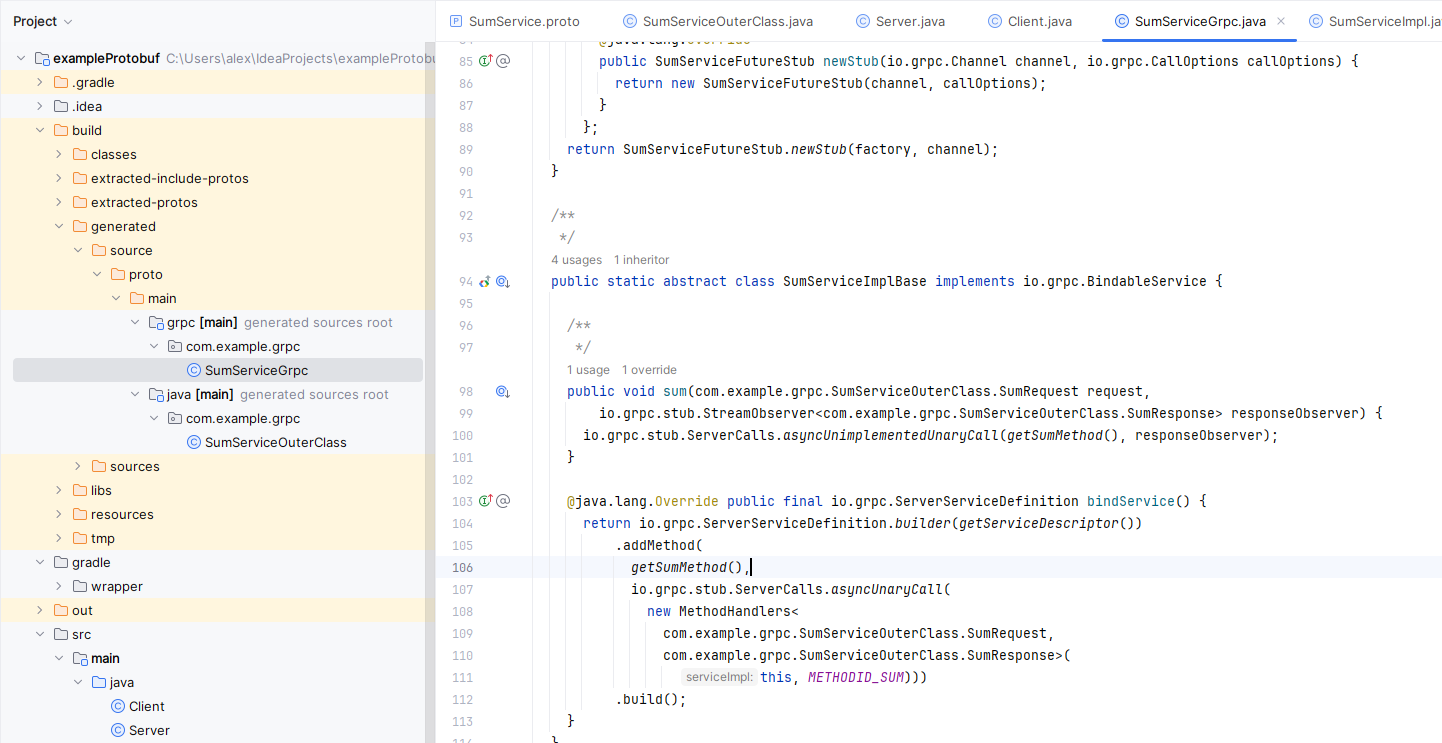
Task: Expand the .gradle folder
Action: 40,82
